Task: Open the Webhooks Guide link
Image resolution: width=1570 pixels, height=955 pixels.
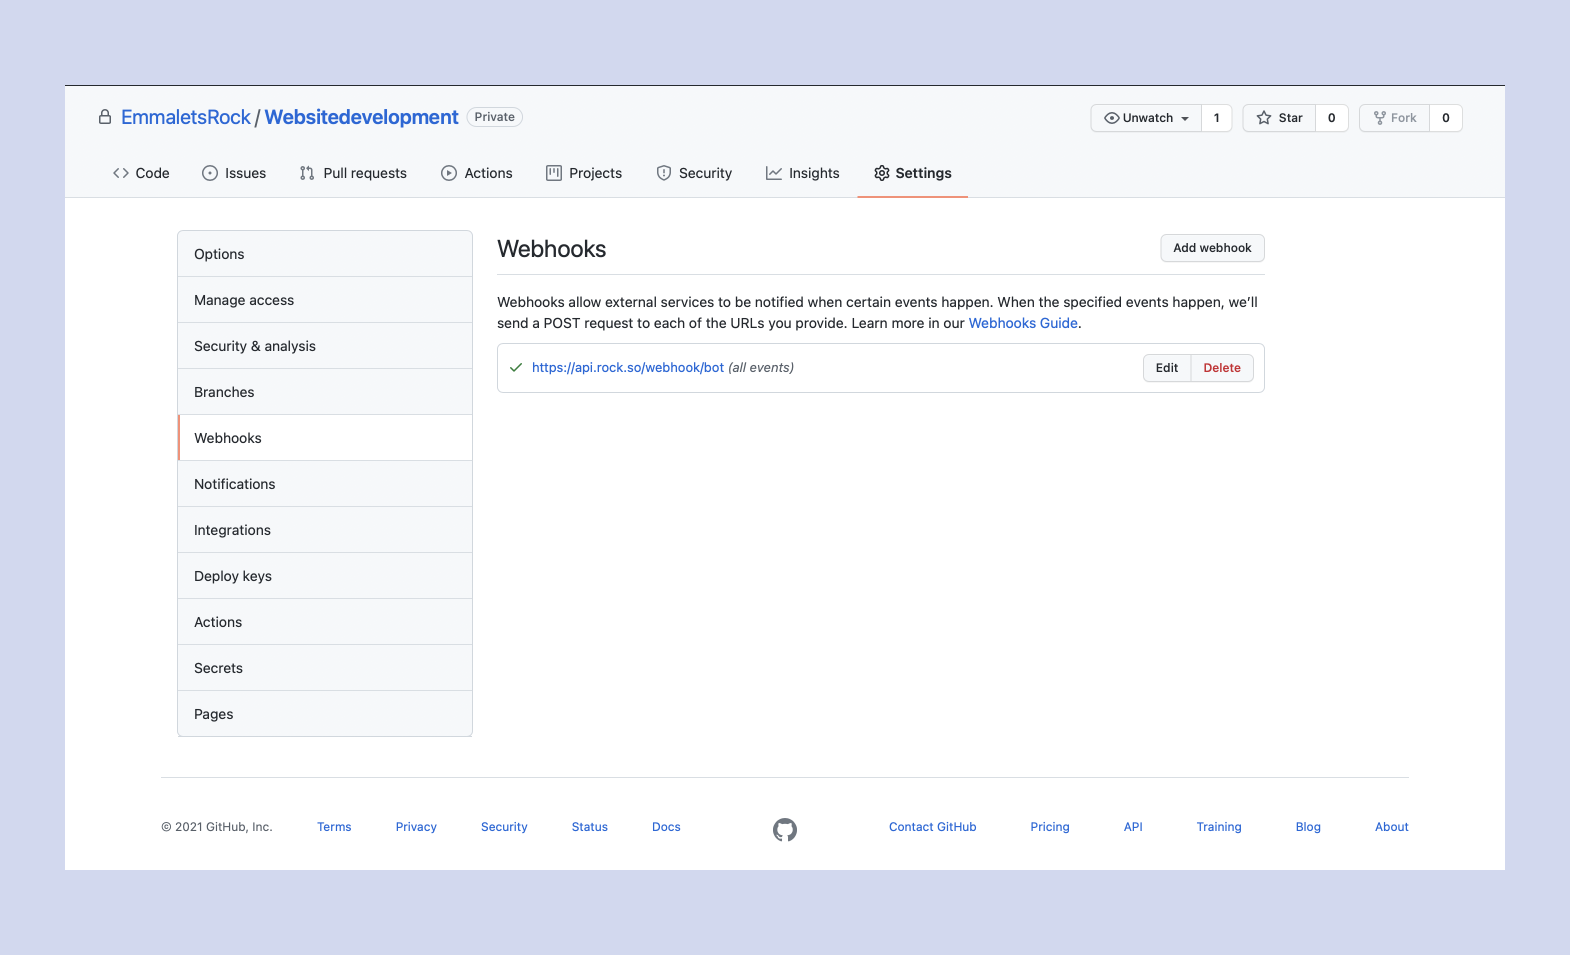Action: (x=1022, y=323)
